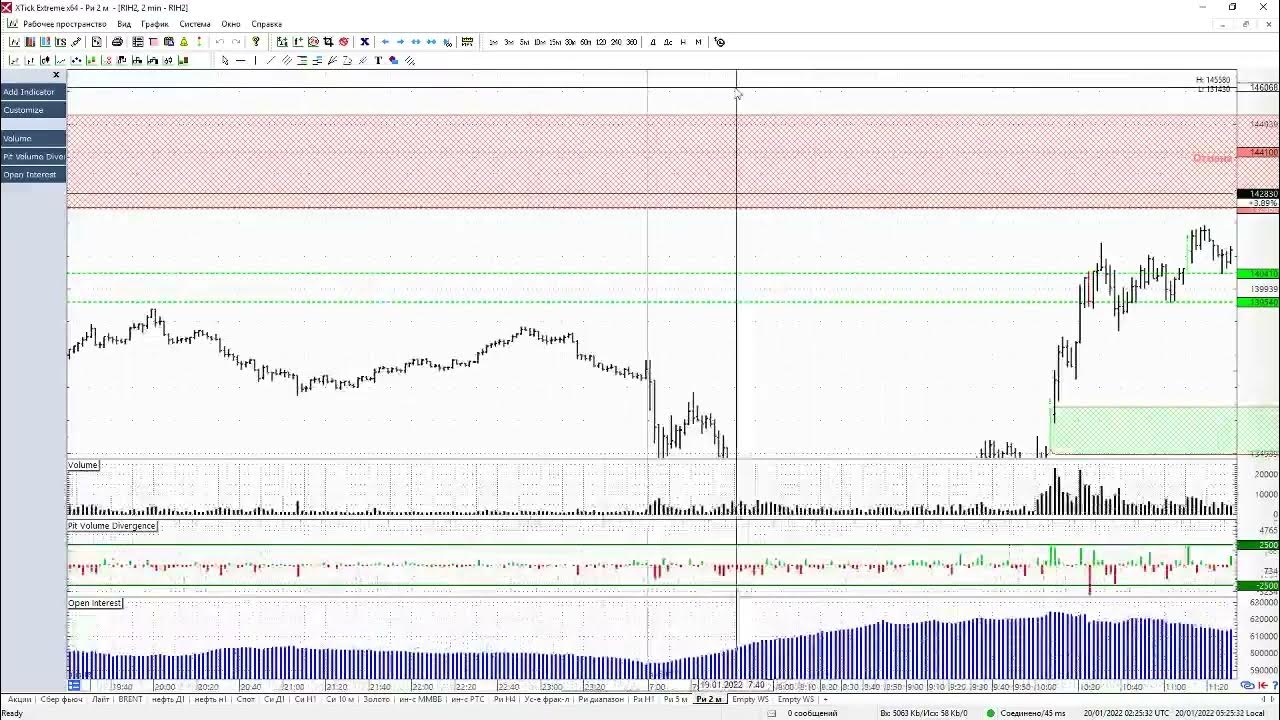Click the undo arrow icon
Image resolution: width=1280 pixels, height=720 pixels.
220,42
